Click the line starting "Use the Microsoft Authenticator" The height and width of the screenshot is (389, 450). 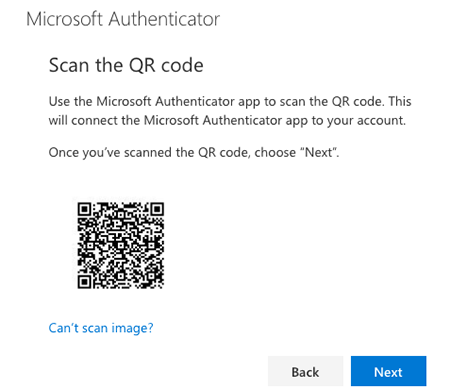pos(230,102)
